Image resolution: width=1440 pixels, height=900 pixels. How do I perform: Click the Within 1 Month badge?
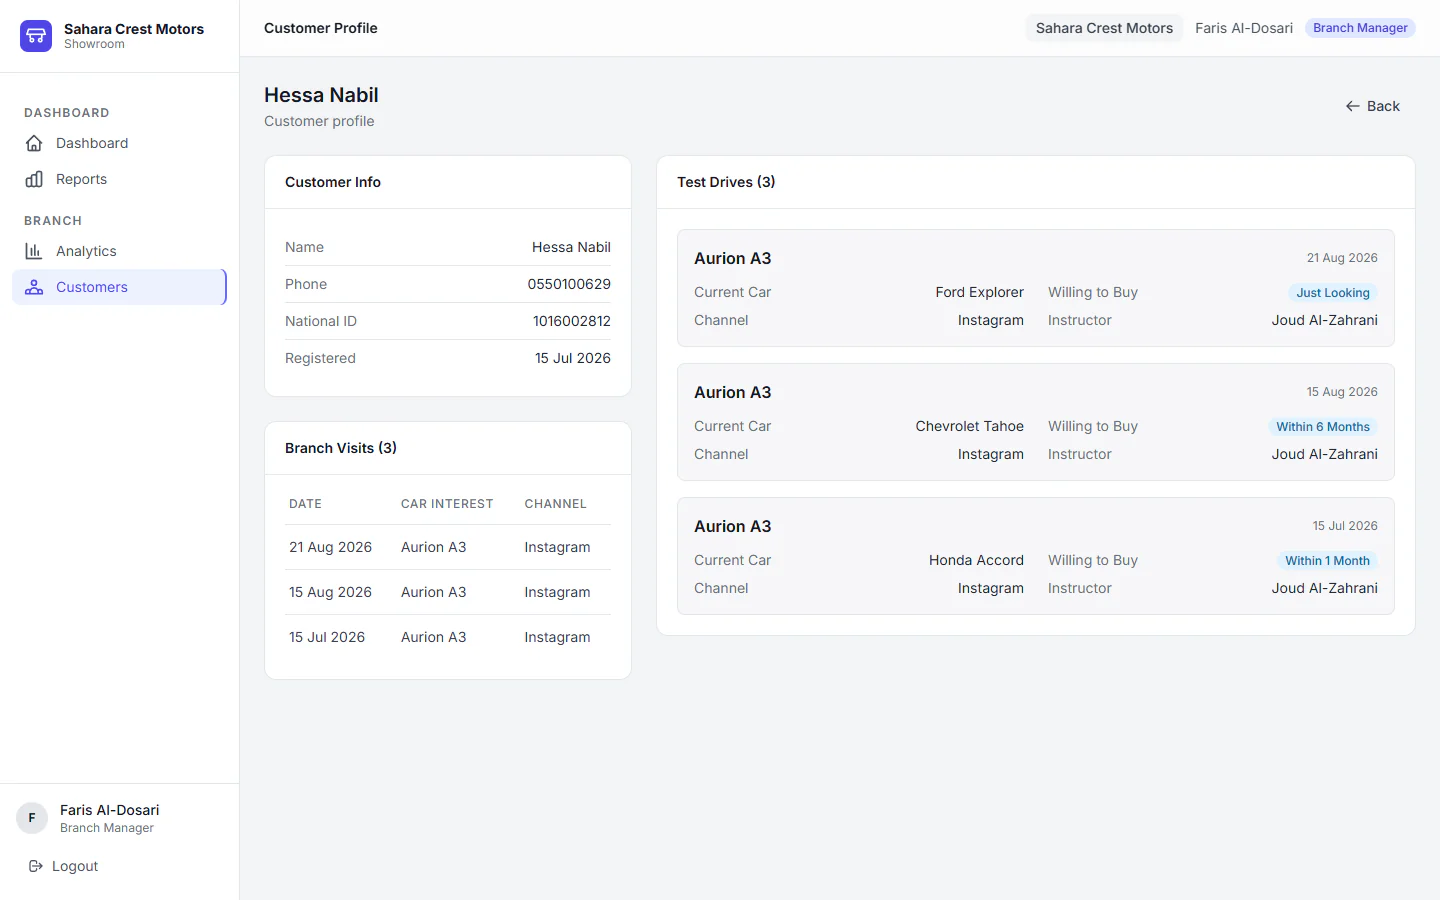click(x=1327, y=561)
